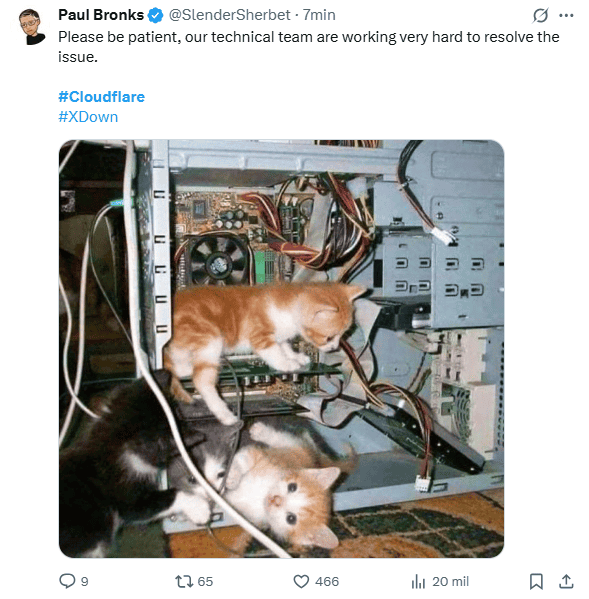Image resolution: width=589 pixels, height=599 pixels.
Task: Open the #Cloudflare hashtag
Action: point(102,97)
